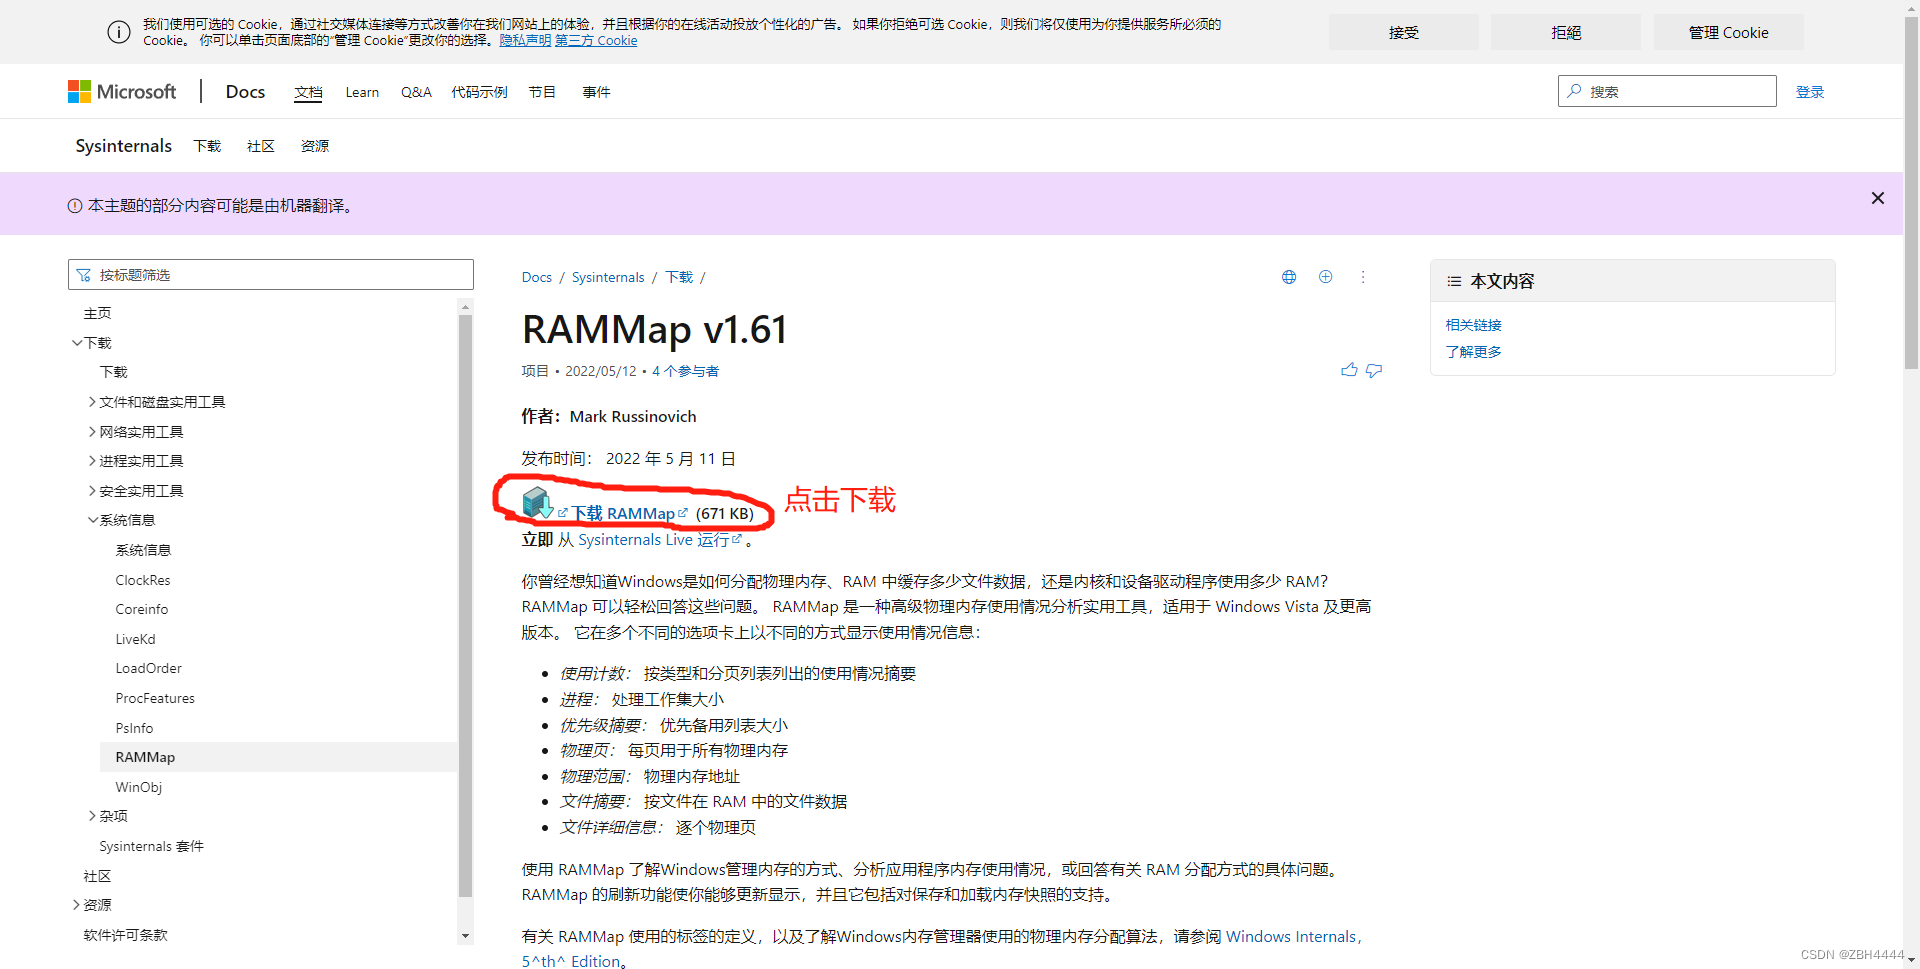Click the bookmark add icon beside the globe

tap(1325, 277)
